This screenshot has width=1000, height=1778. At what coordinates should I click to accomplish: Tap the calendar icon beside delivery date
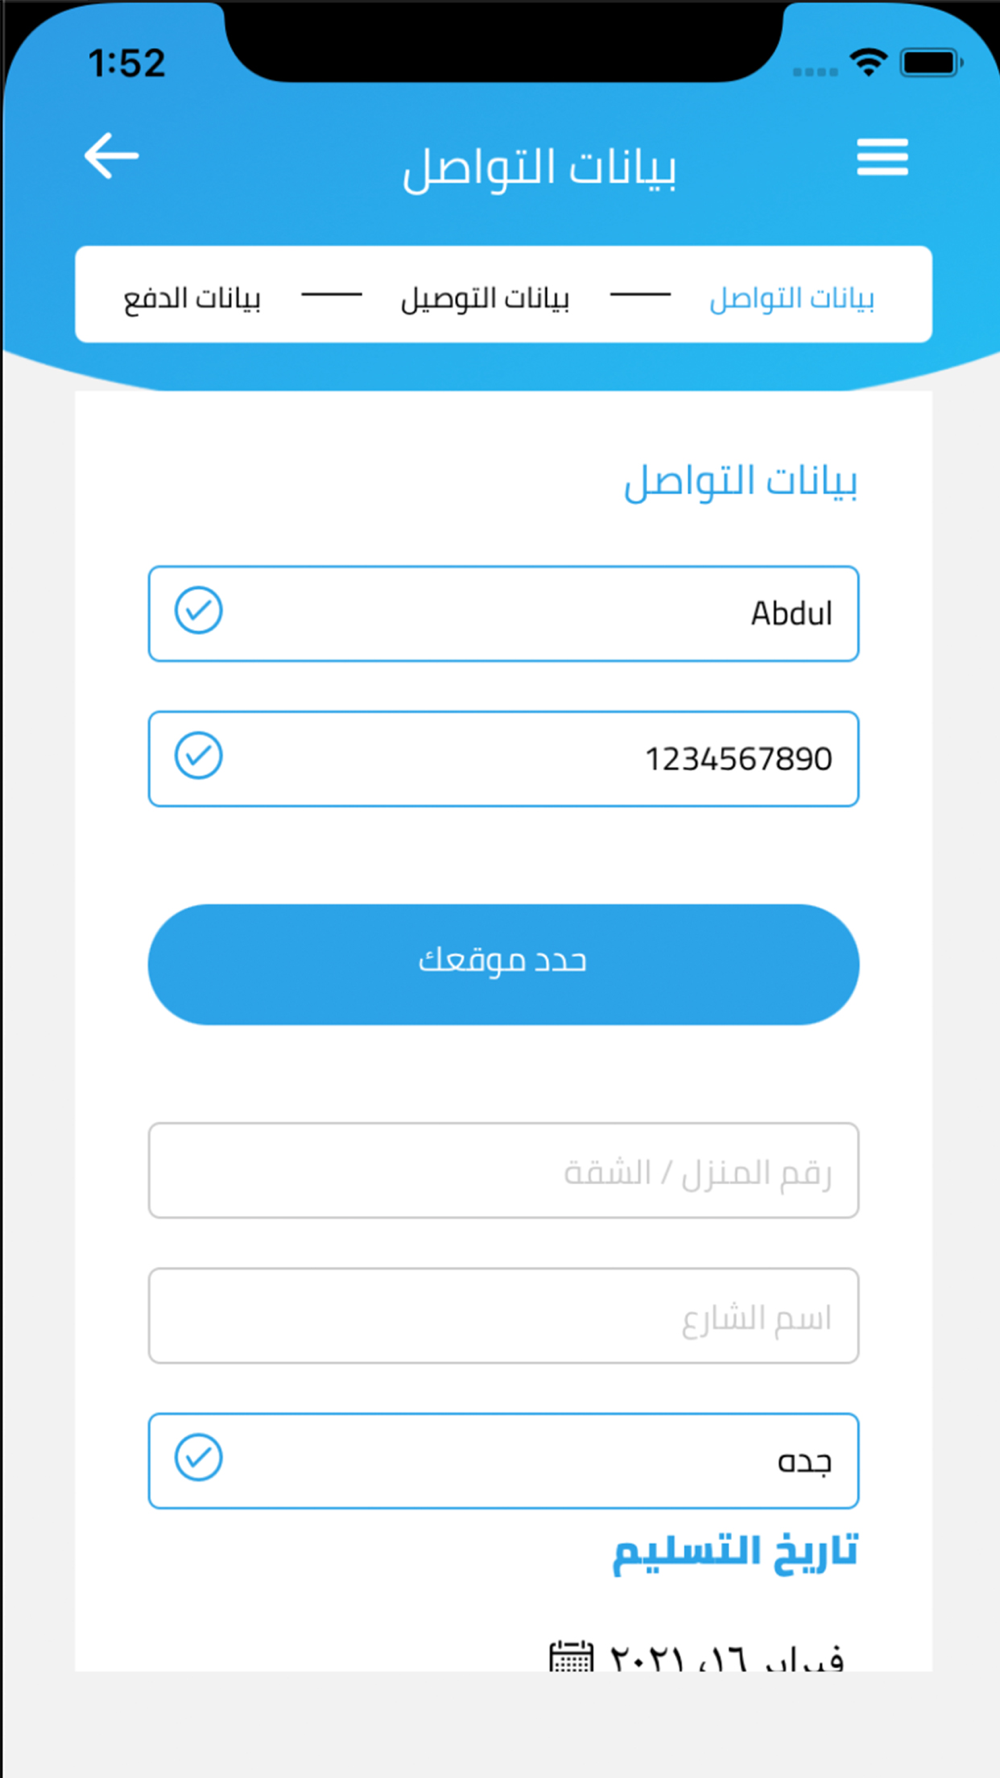pos(571,1656)
